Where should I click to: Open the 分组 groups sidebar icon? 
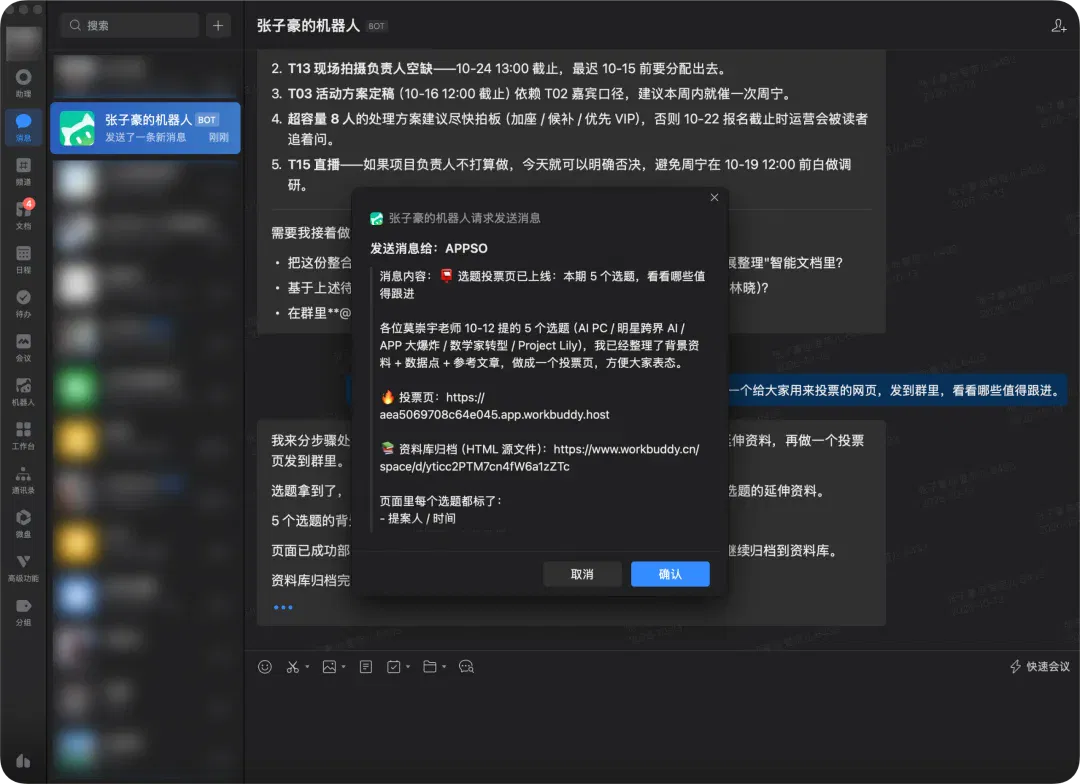(23, 612)
